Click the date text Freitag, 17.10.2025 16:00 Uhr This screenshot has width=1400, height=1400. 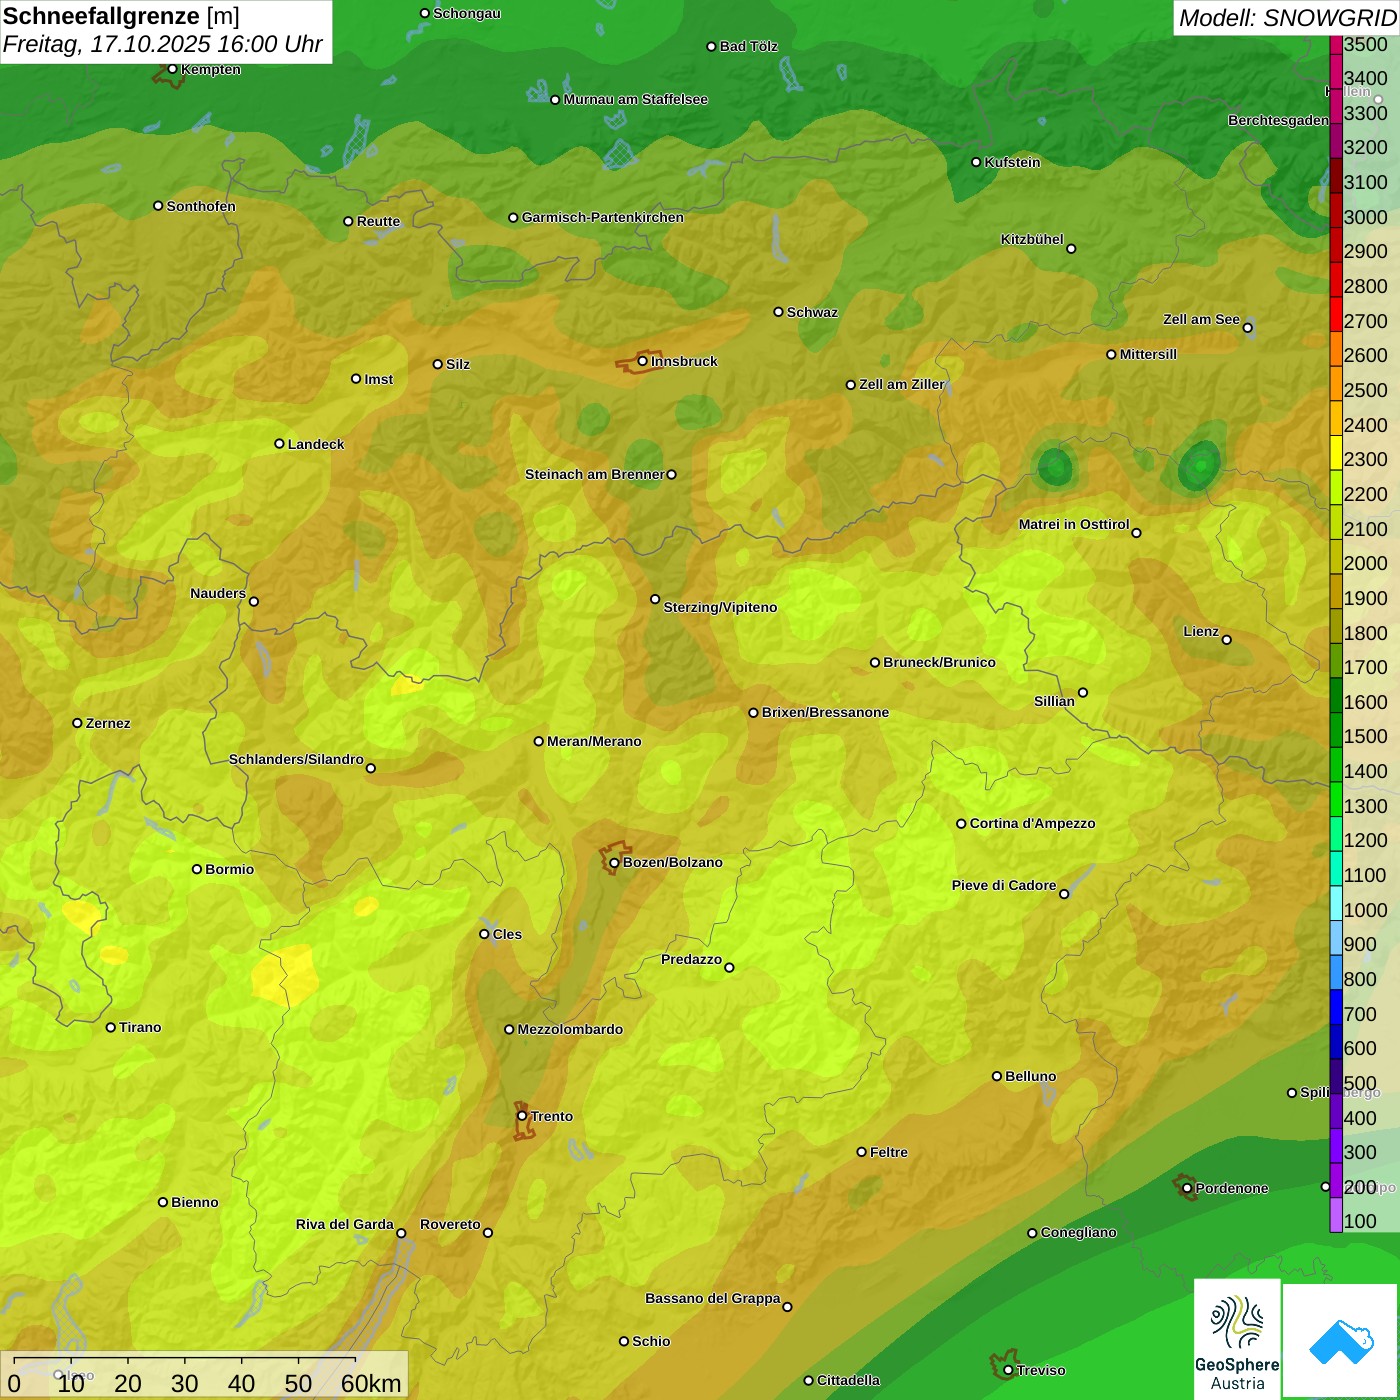[163, 44]
